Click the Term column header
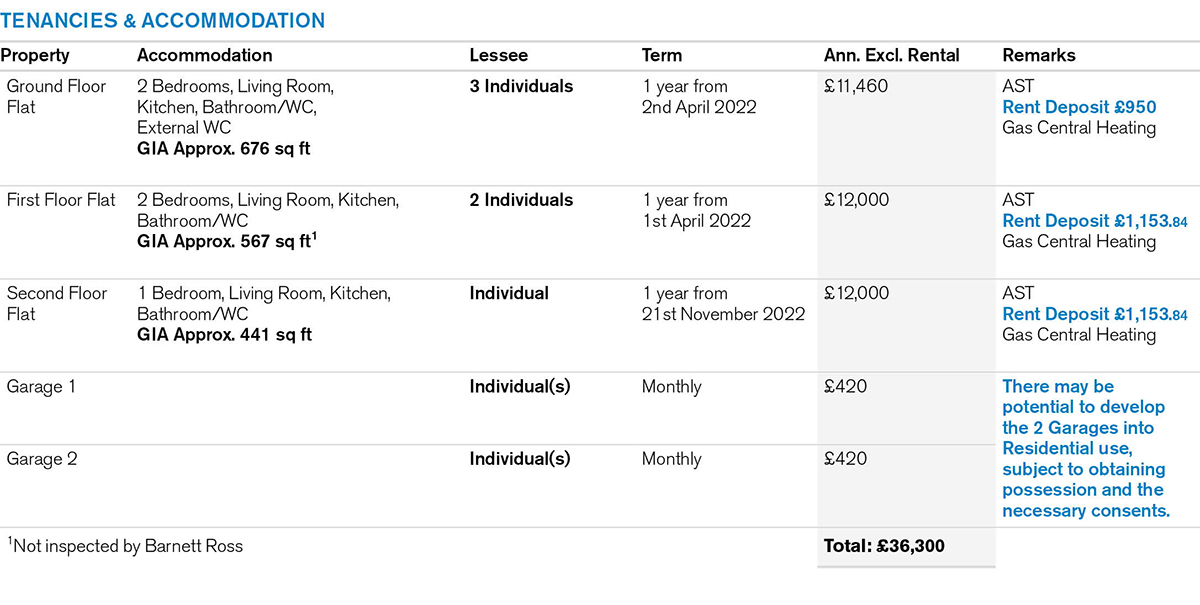The height and width of the screenshot is (605, 1200). click(661, 56)
